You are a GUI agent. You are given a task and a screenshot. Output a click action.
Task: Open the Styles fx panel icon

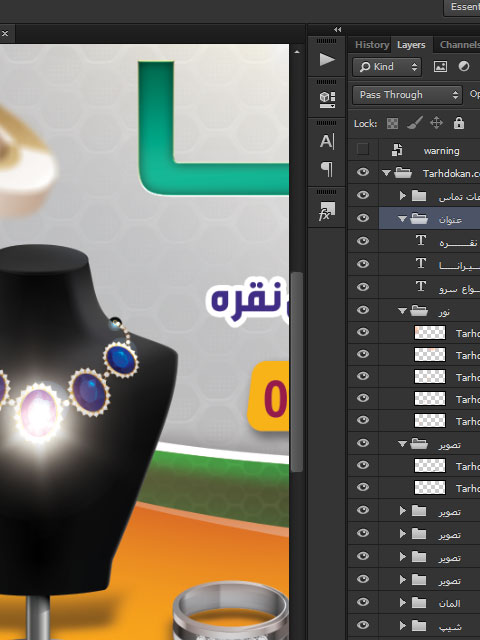coord(327,211)
